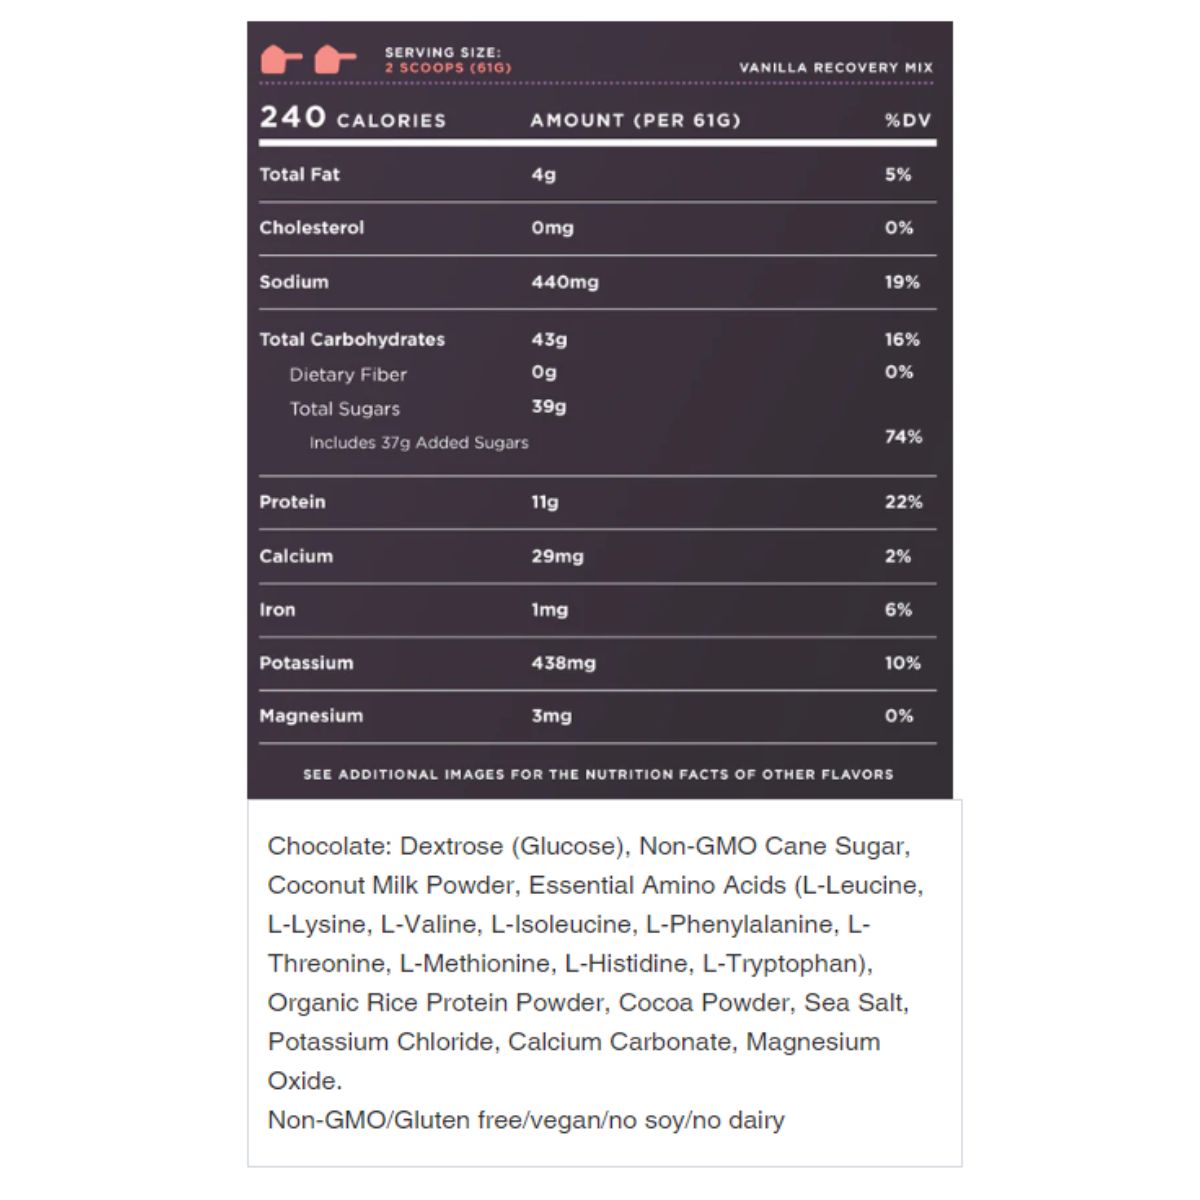Click the %DV column header
This screenshot has width=1200, height=1200.
tap(907, 120)
